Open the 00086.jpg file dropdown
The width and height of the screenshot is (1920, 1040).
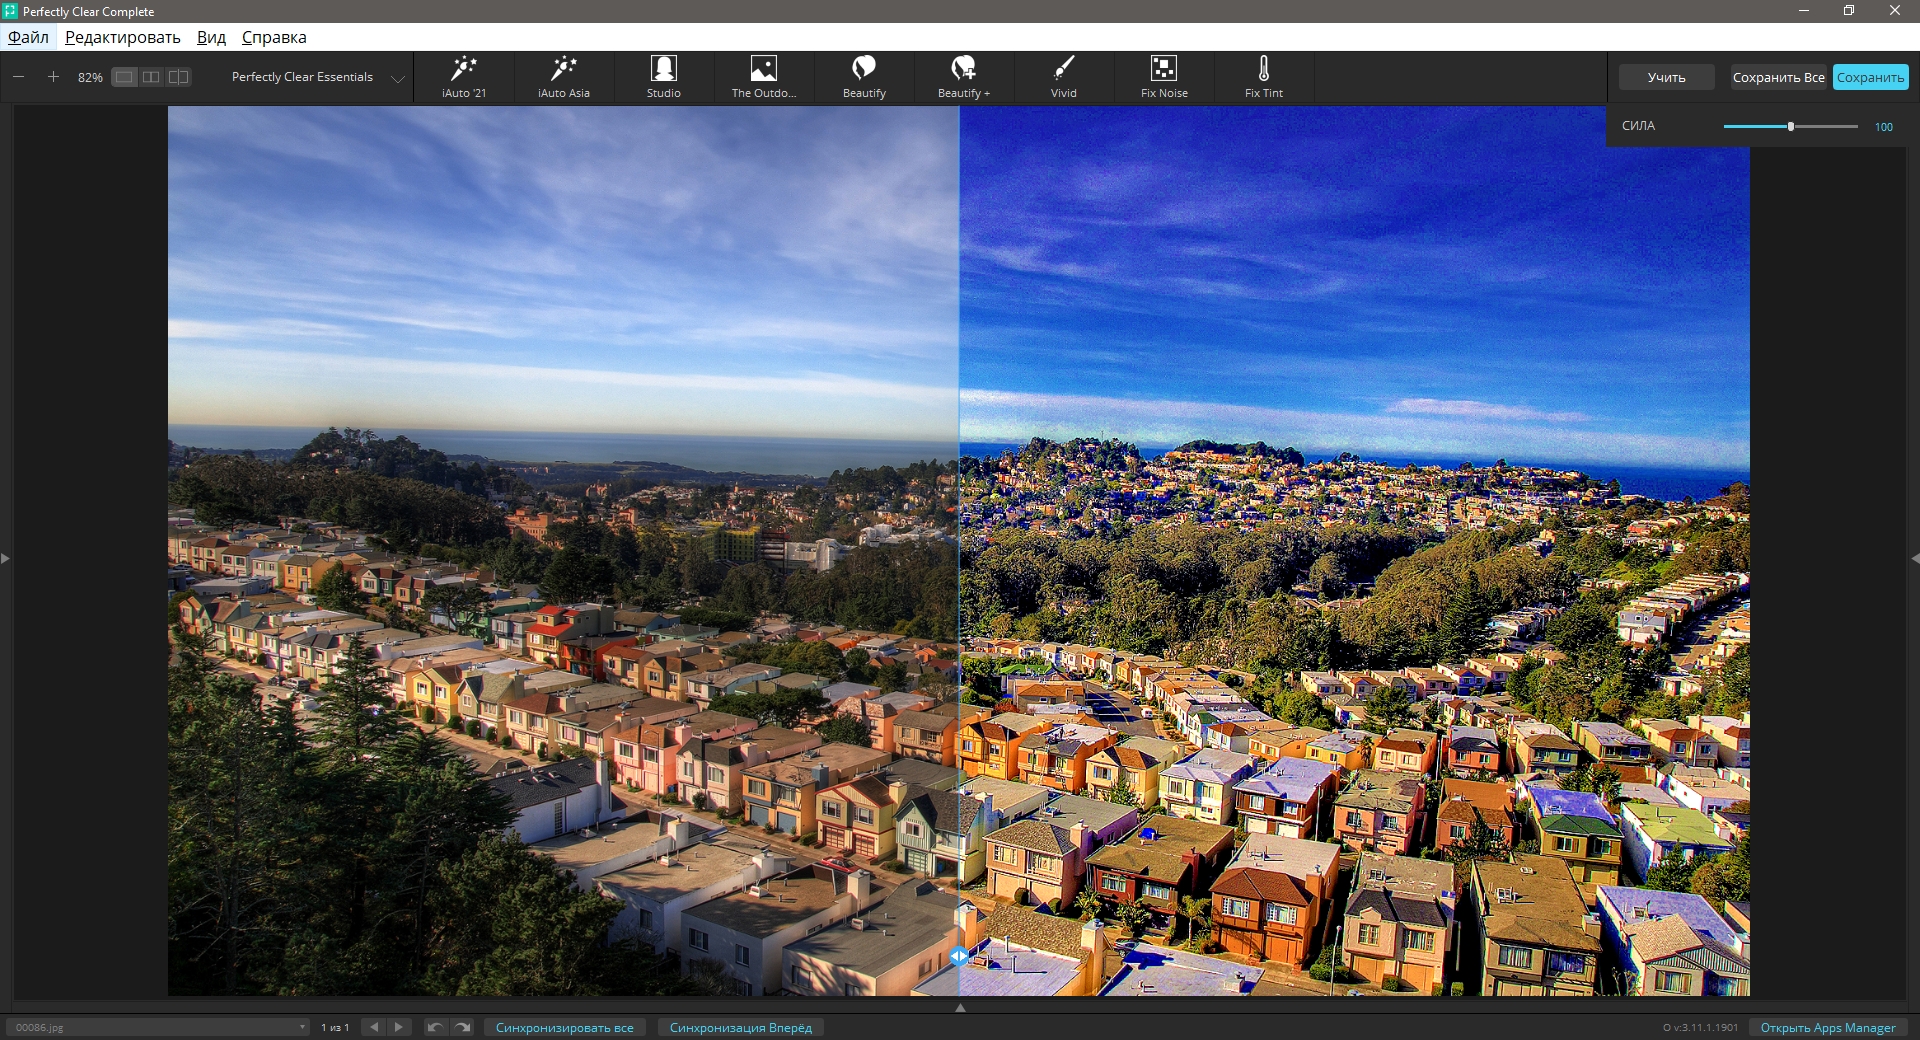coord(159,1027)
